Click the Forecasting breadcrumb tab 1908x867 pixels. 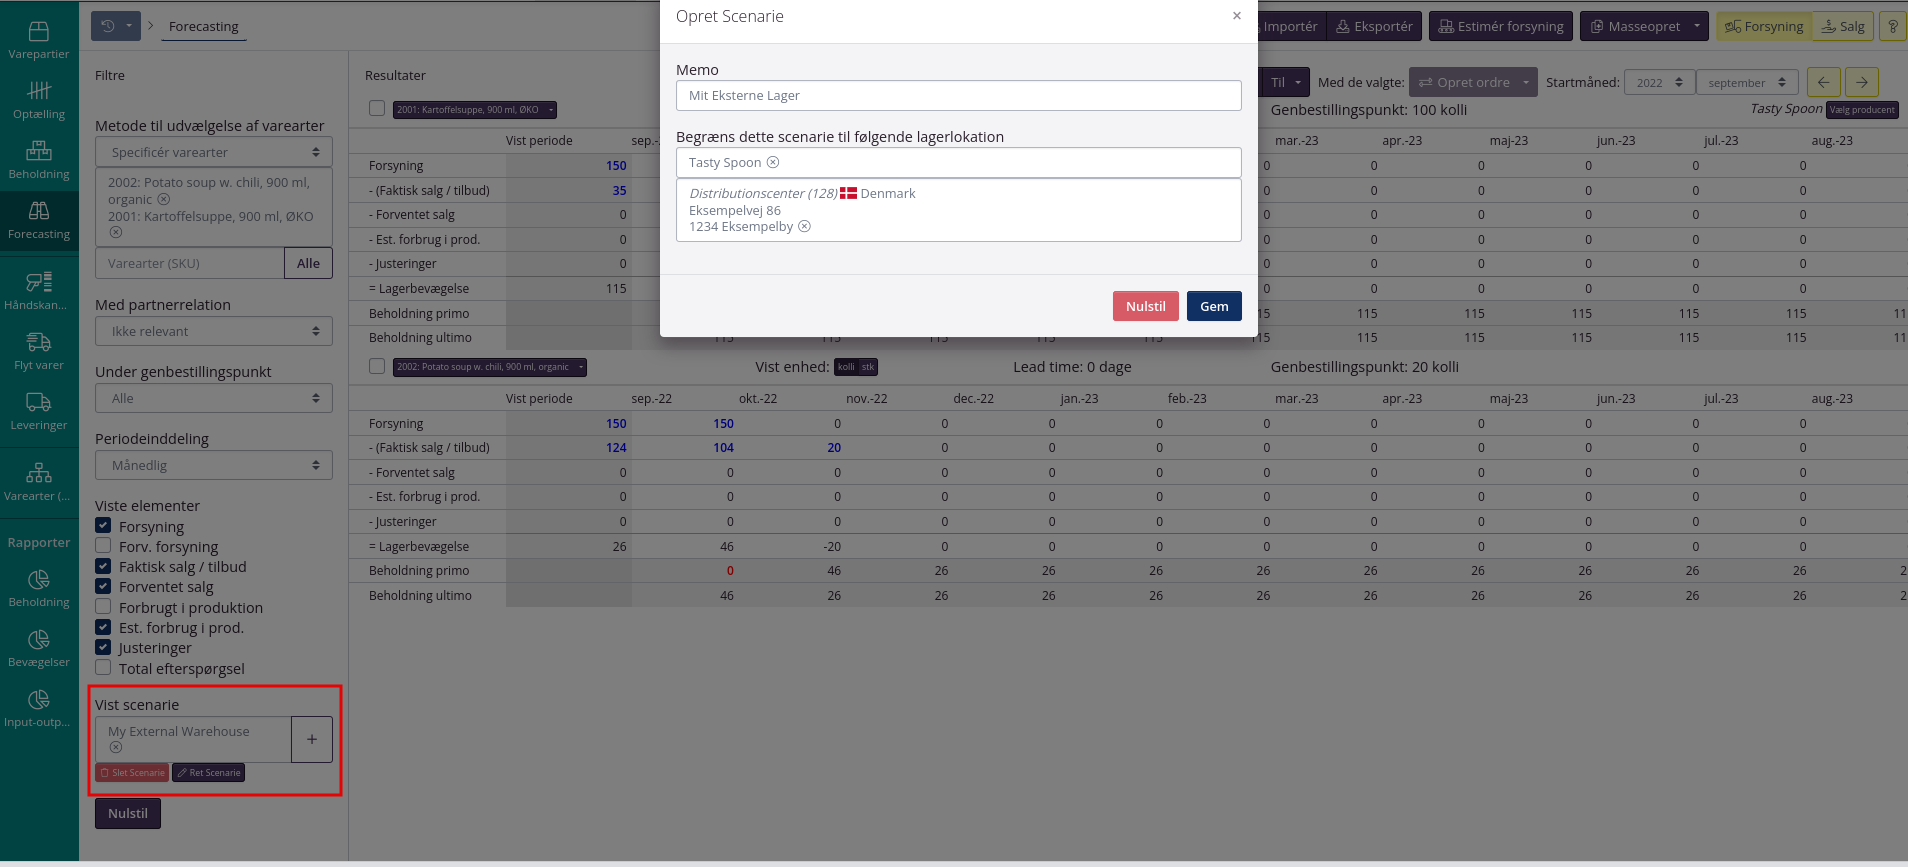[203, 27]
